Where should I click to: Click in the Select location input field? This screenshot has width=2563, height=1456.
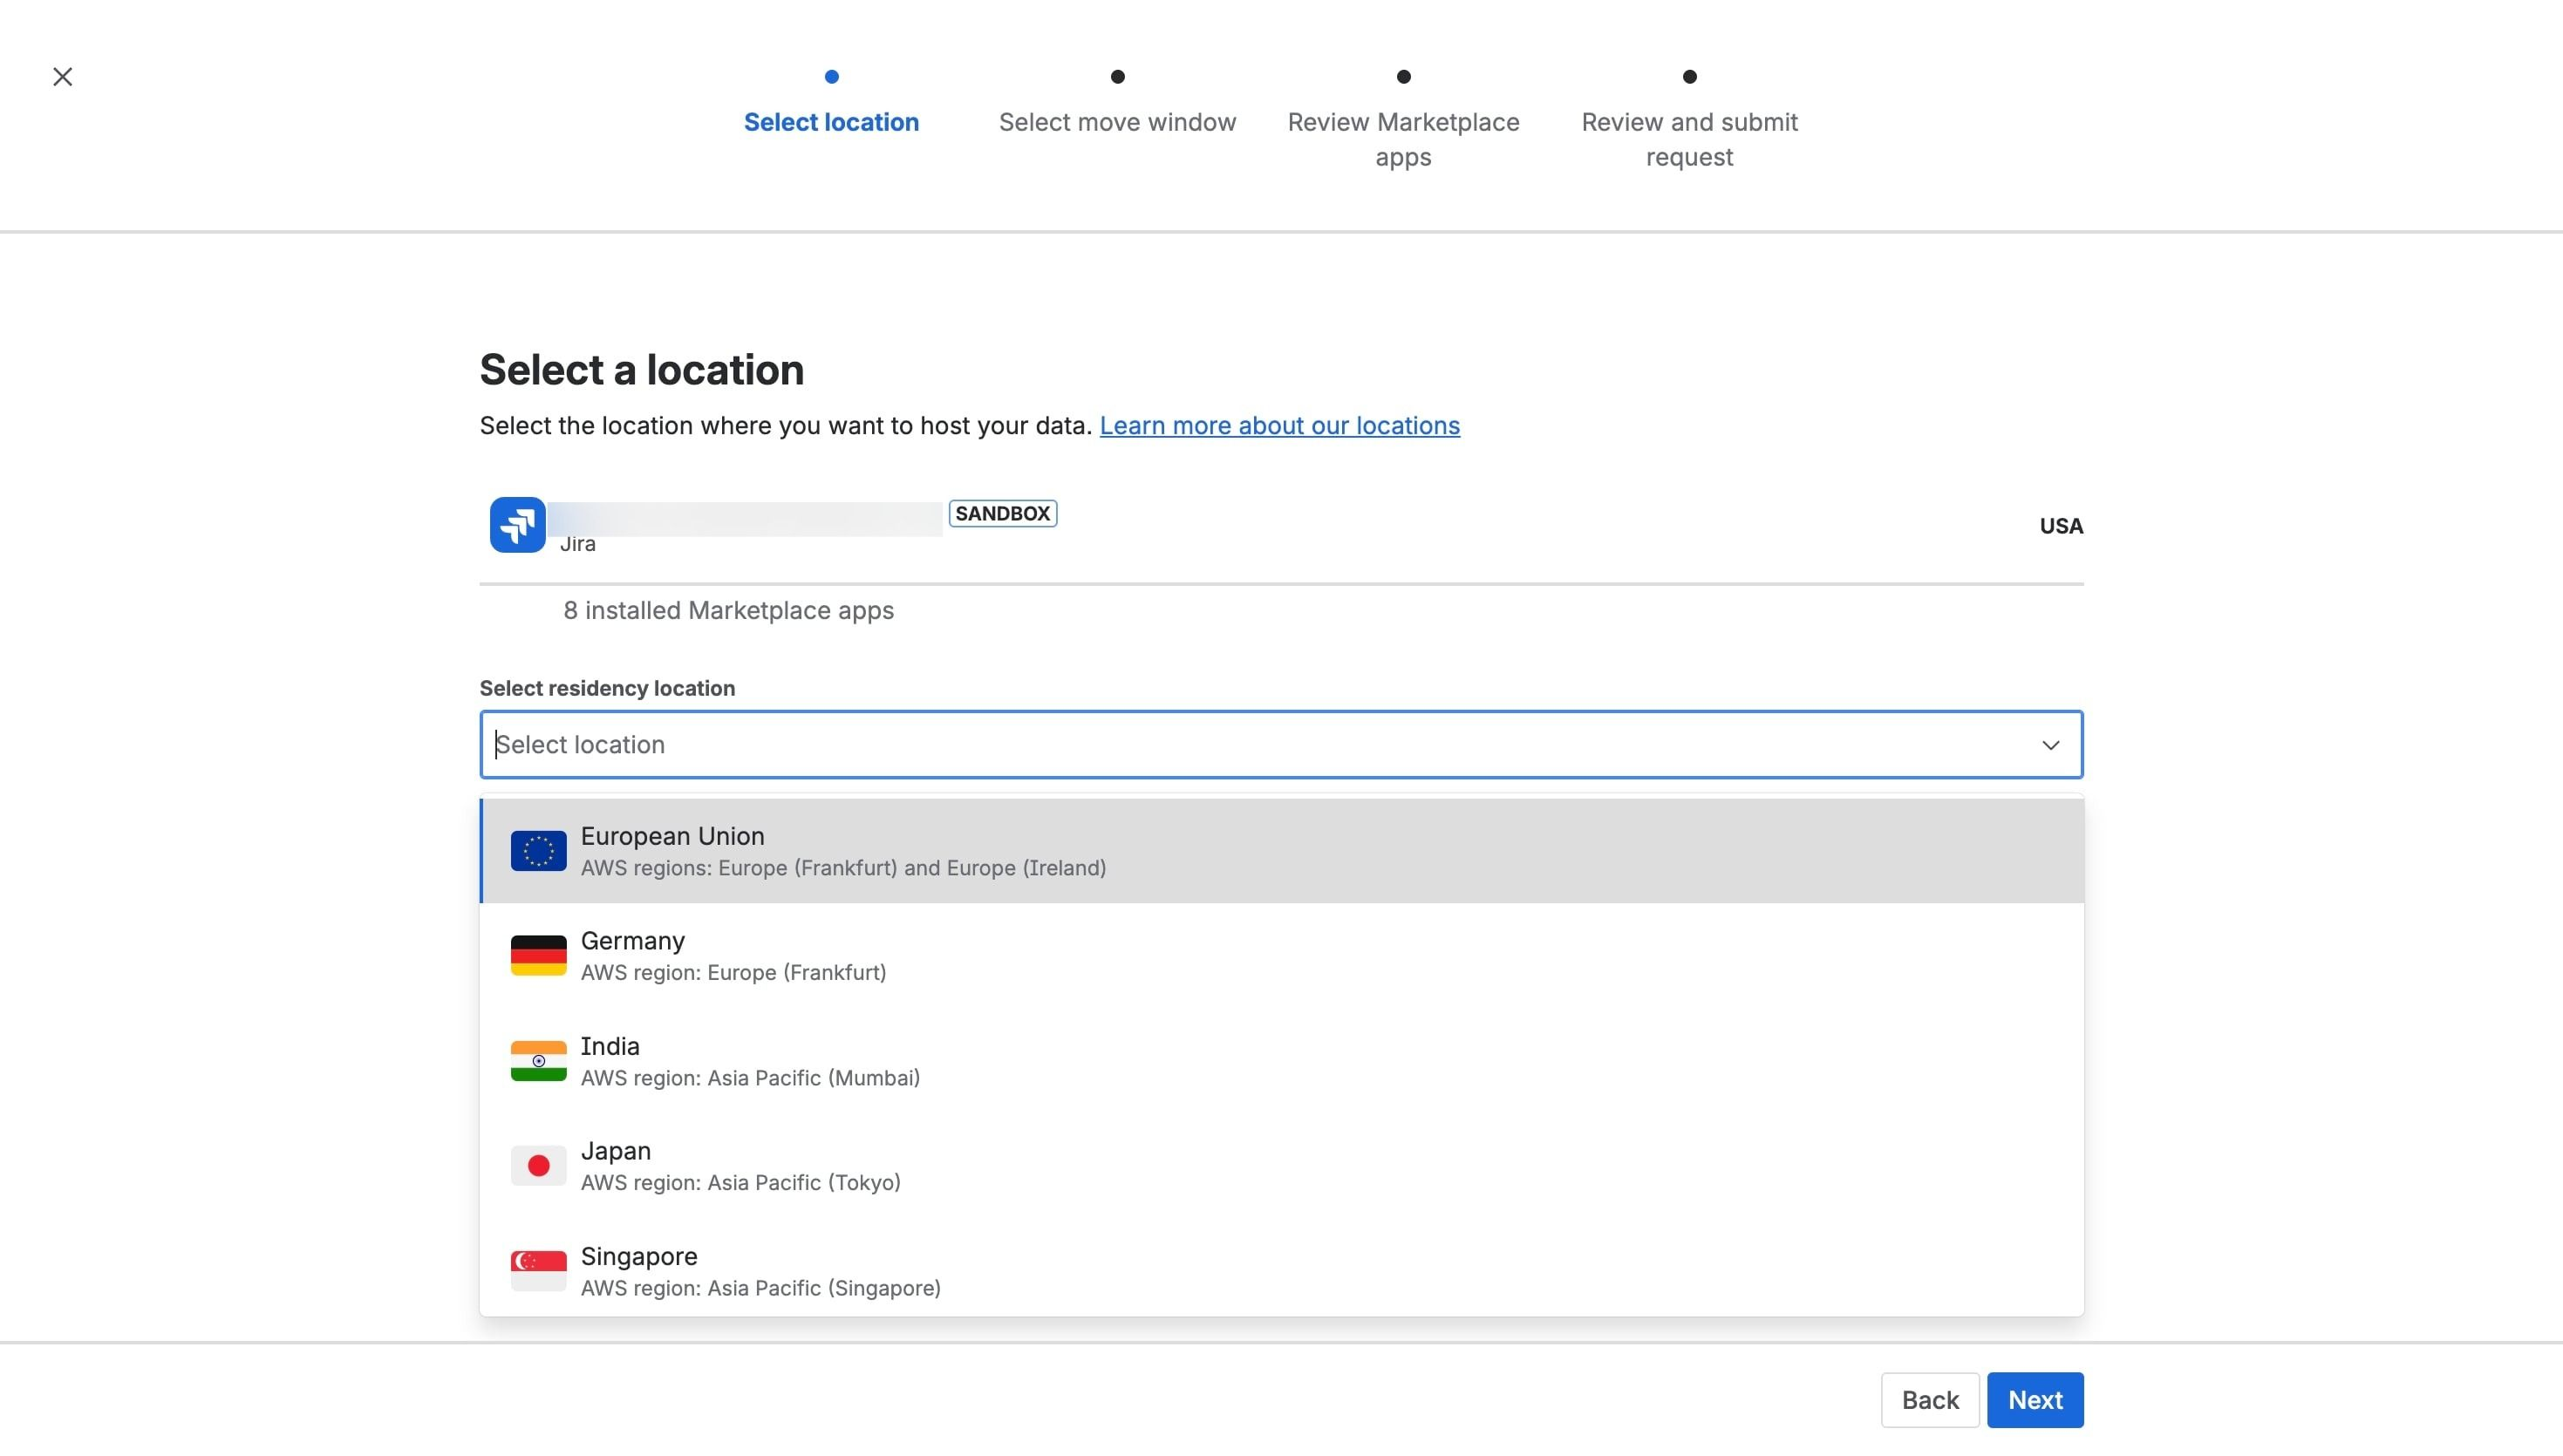click(x=1260, y=745)
